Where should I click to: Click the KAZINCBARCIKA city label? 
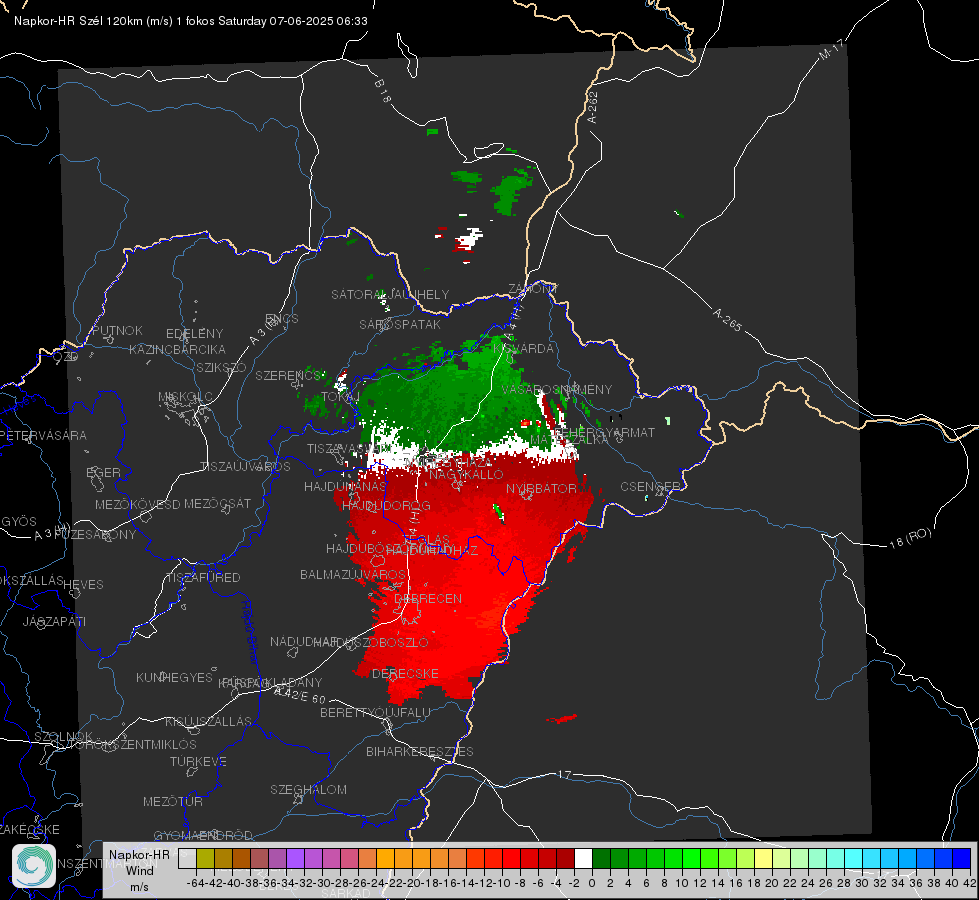[x=177, y=349]
